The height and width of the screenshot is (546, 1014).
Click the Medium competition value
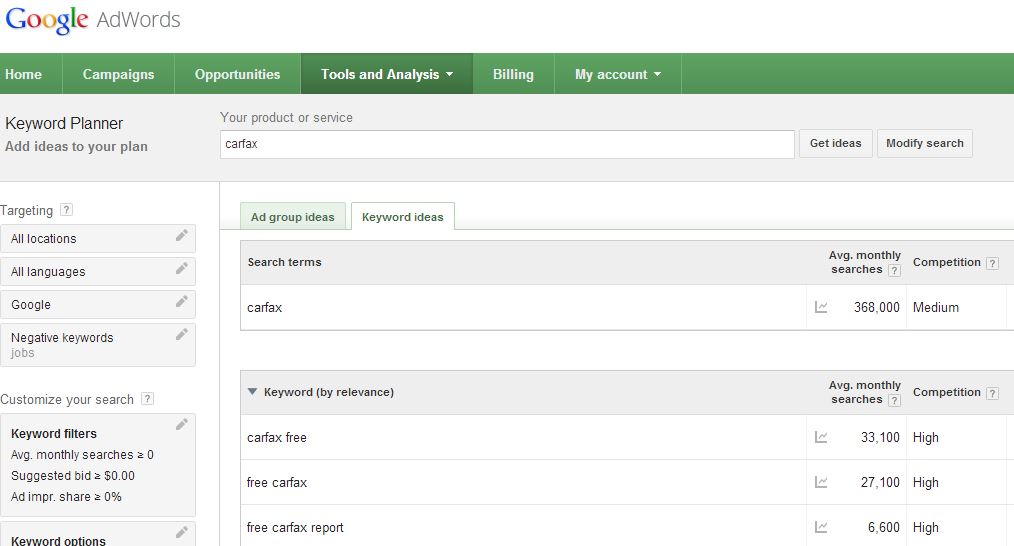[936, 307]
